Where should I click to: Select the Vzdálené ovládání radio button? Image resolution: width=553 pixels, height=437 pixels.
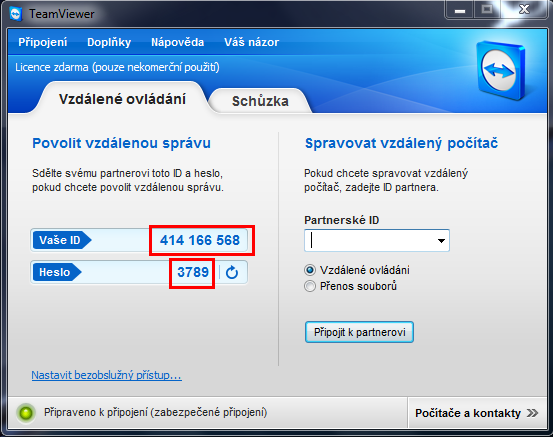coord(310,271)
